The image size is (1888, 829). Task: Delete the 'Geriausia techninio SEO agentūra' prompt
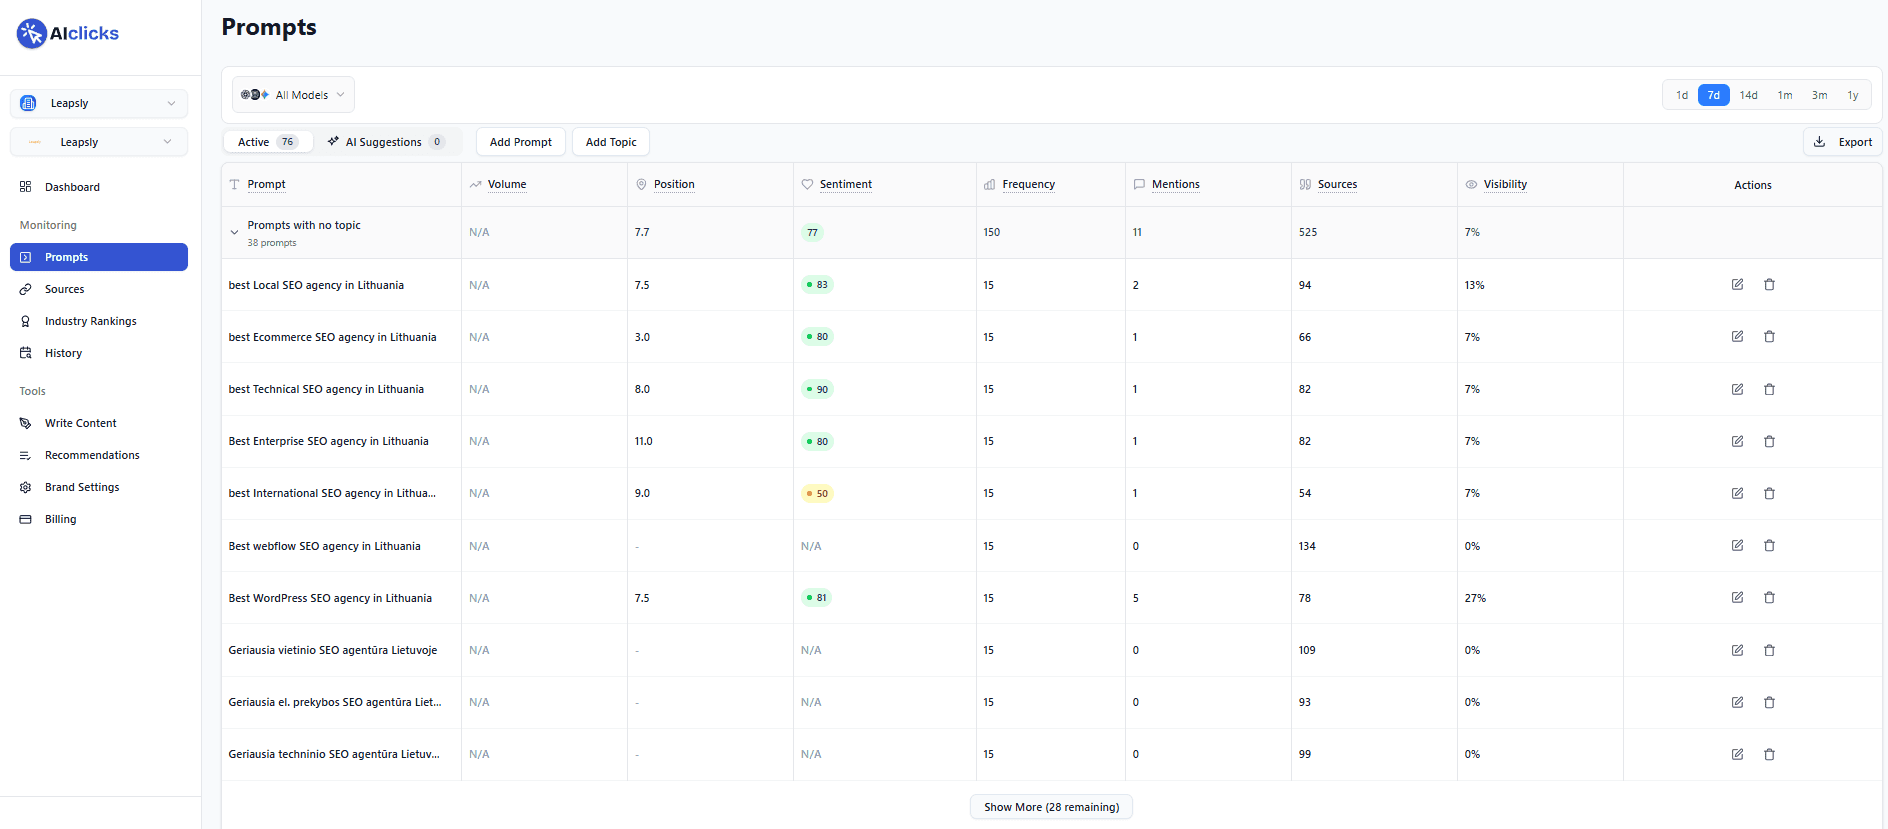click(x=1769, y=754)
